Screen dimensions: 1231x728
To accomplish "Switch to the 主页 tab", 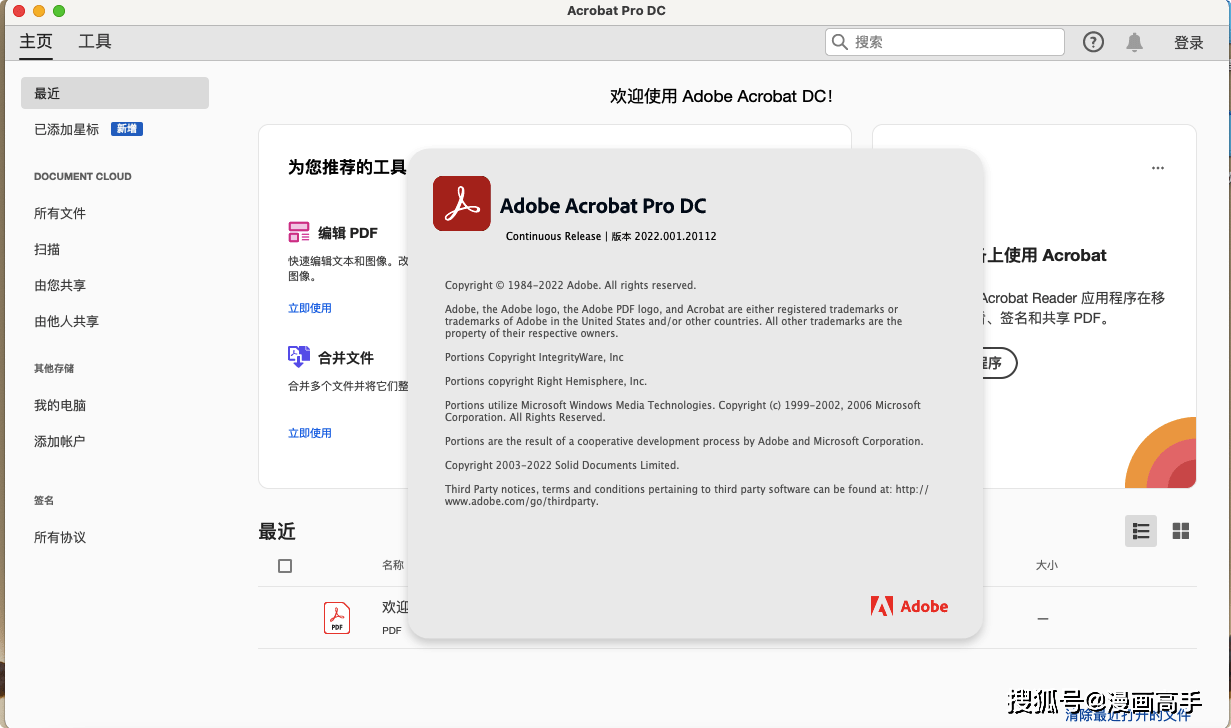I will tap(36, 42).
